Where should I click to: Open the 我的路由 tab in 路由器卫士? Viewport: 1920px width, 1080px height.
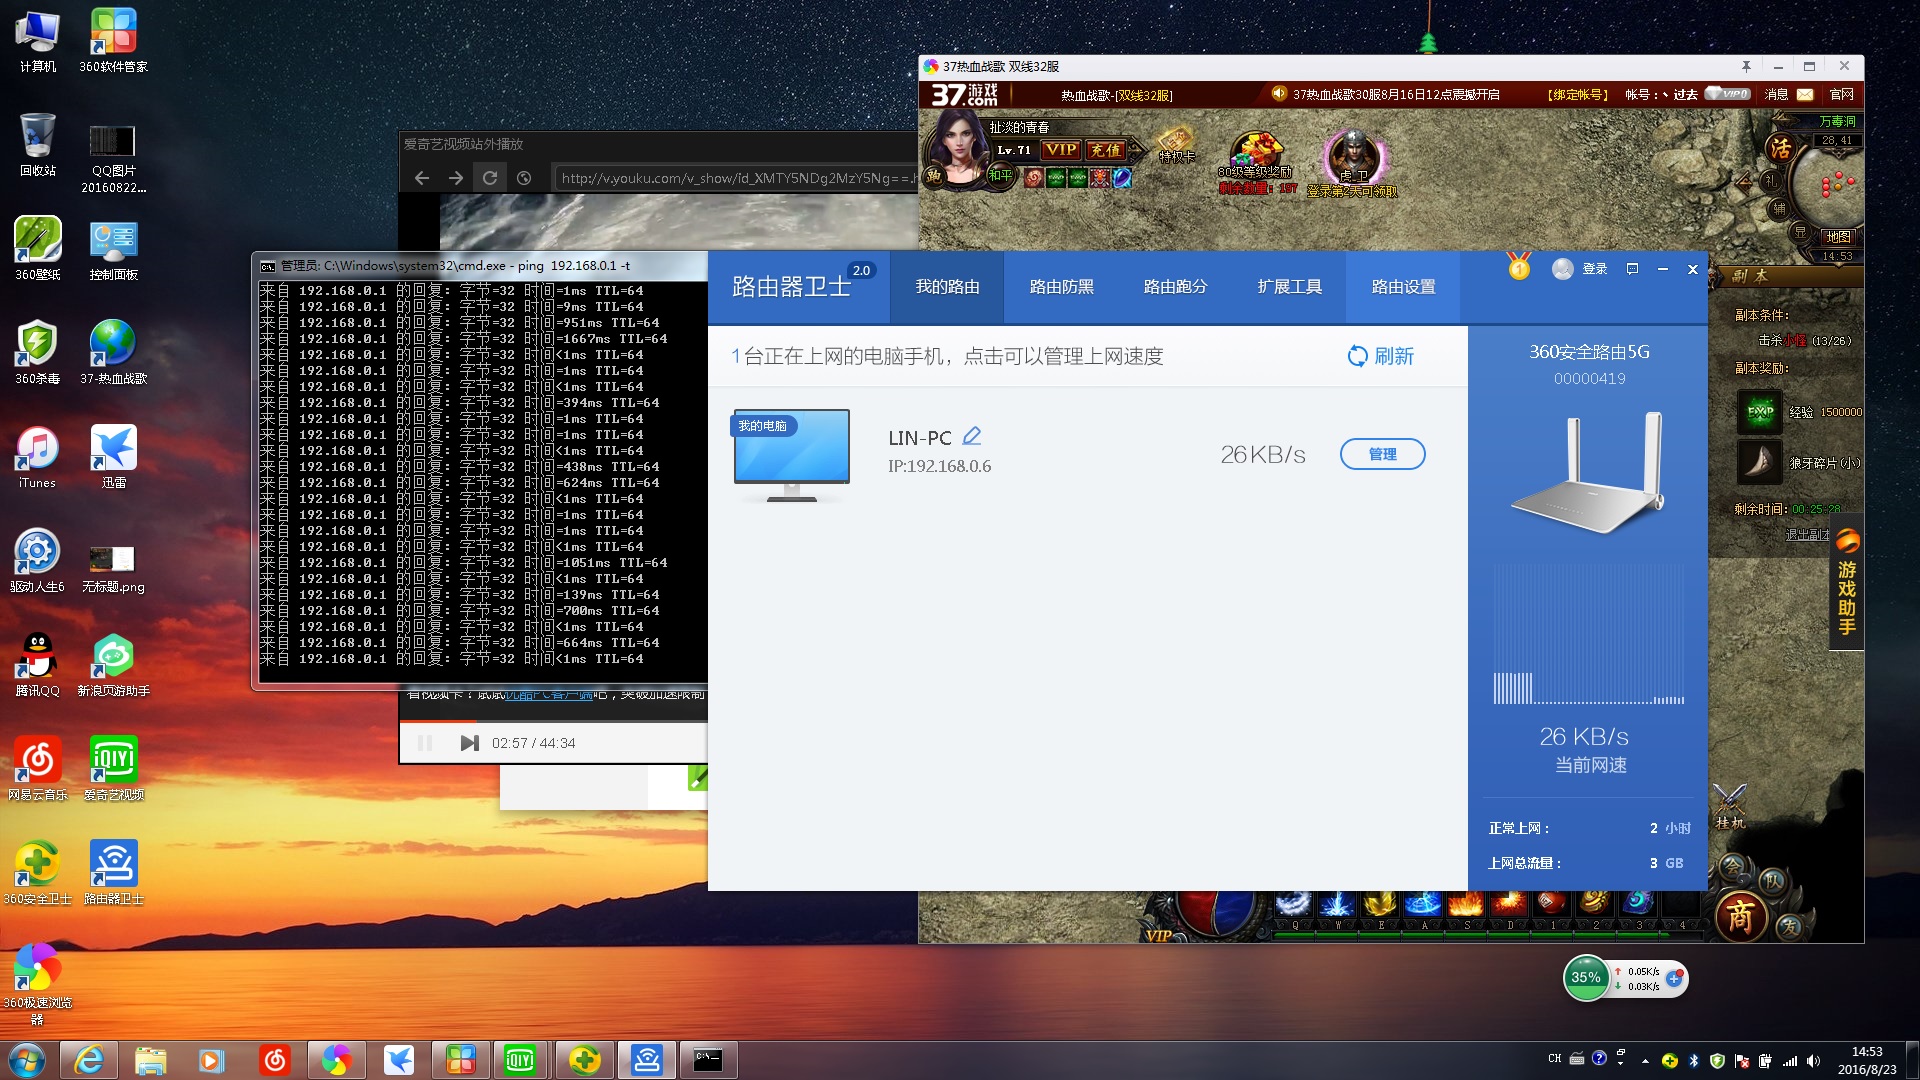pyautogui.click(x=947, y=287)
